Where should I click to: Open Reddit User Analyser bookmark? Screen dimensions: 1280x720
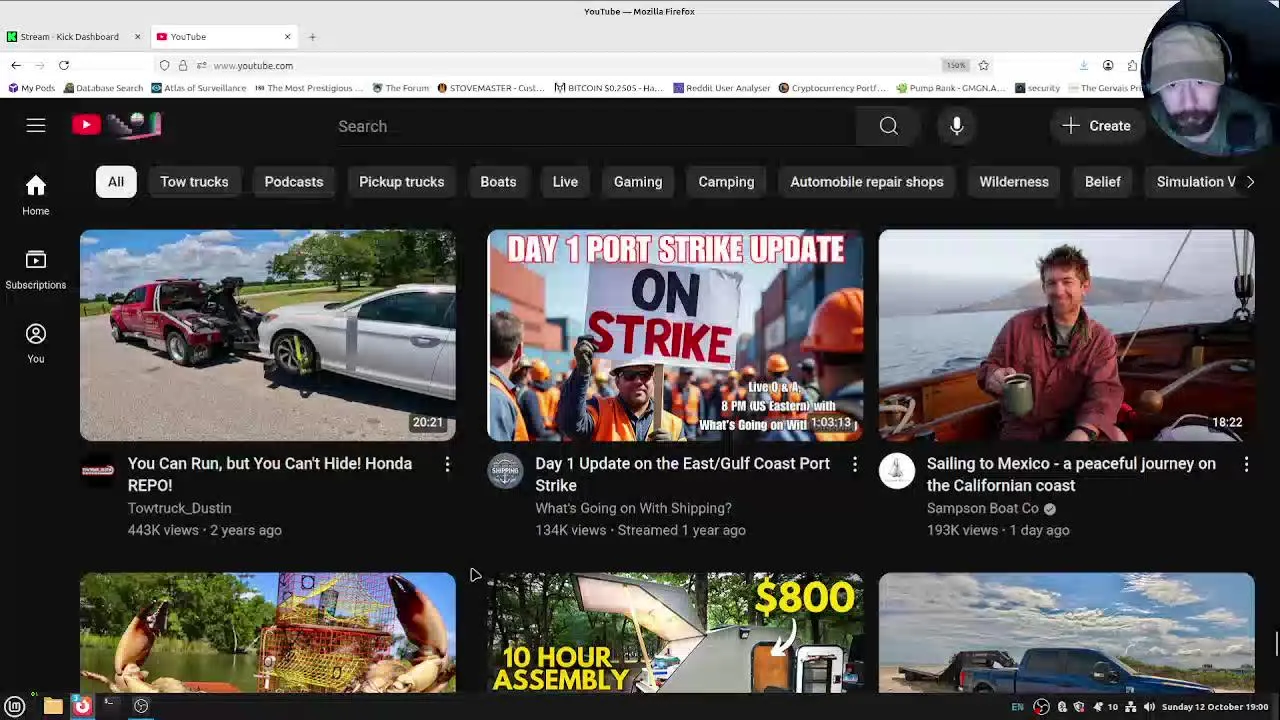[x=721, y=88]
